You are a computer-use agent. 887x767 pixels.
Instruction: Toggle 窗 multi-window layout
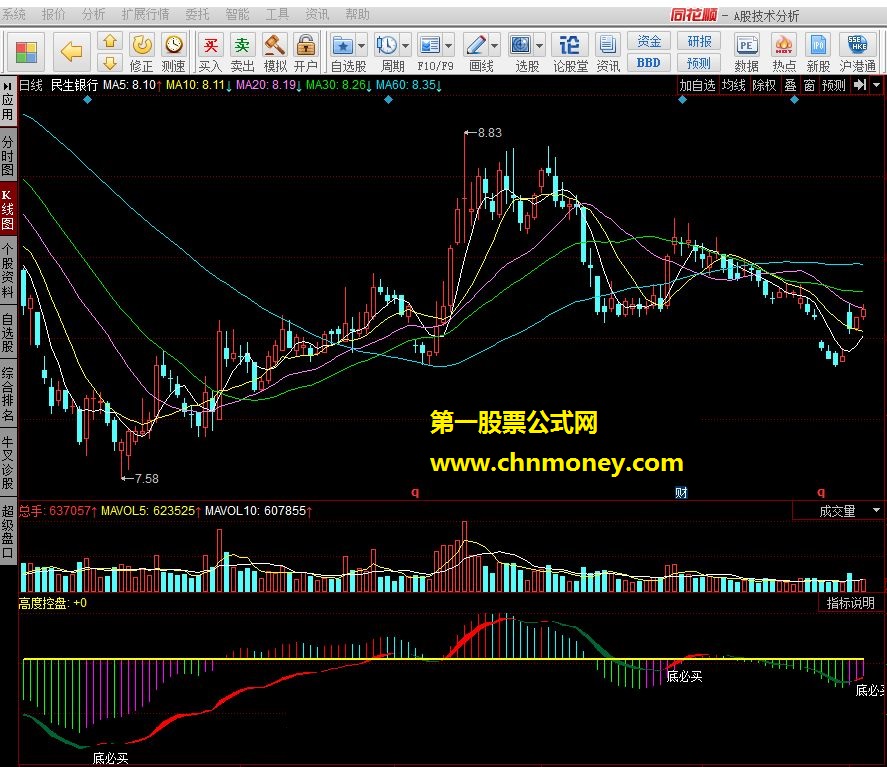(810, 85)
